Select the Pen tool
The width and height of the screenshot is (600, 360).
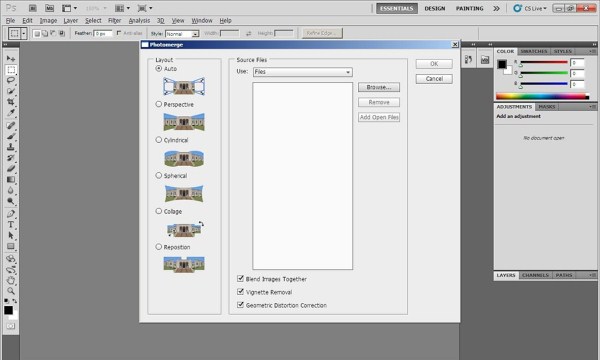click(x=11, y=214)
